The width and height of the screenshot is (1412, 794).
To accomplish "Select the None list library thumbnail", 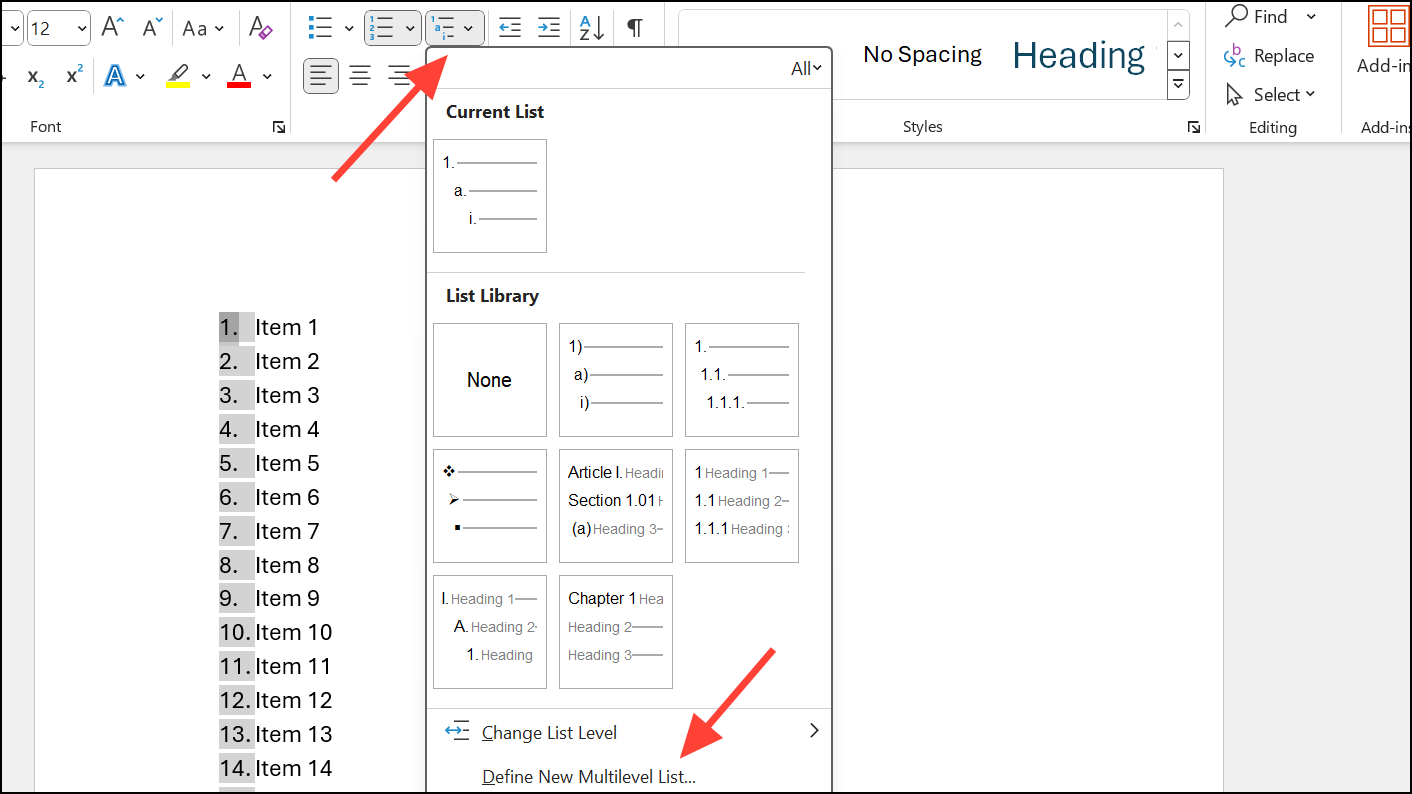I will coord(490,380).
